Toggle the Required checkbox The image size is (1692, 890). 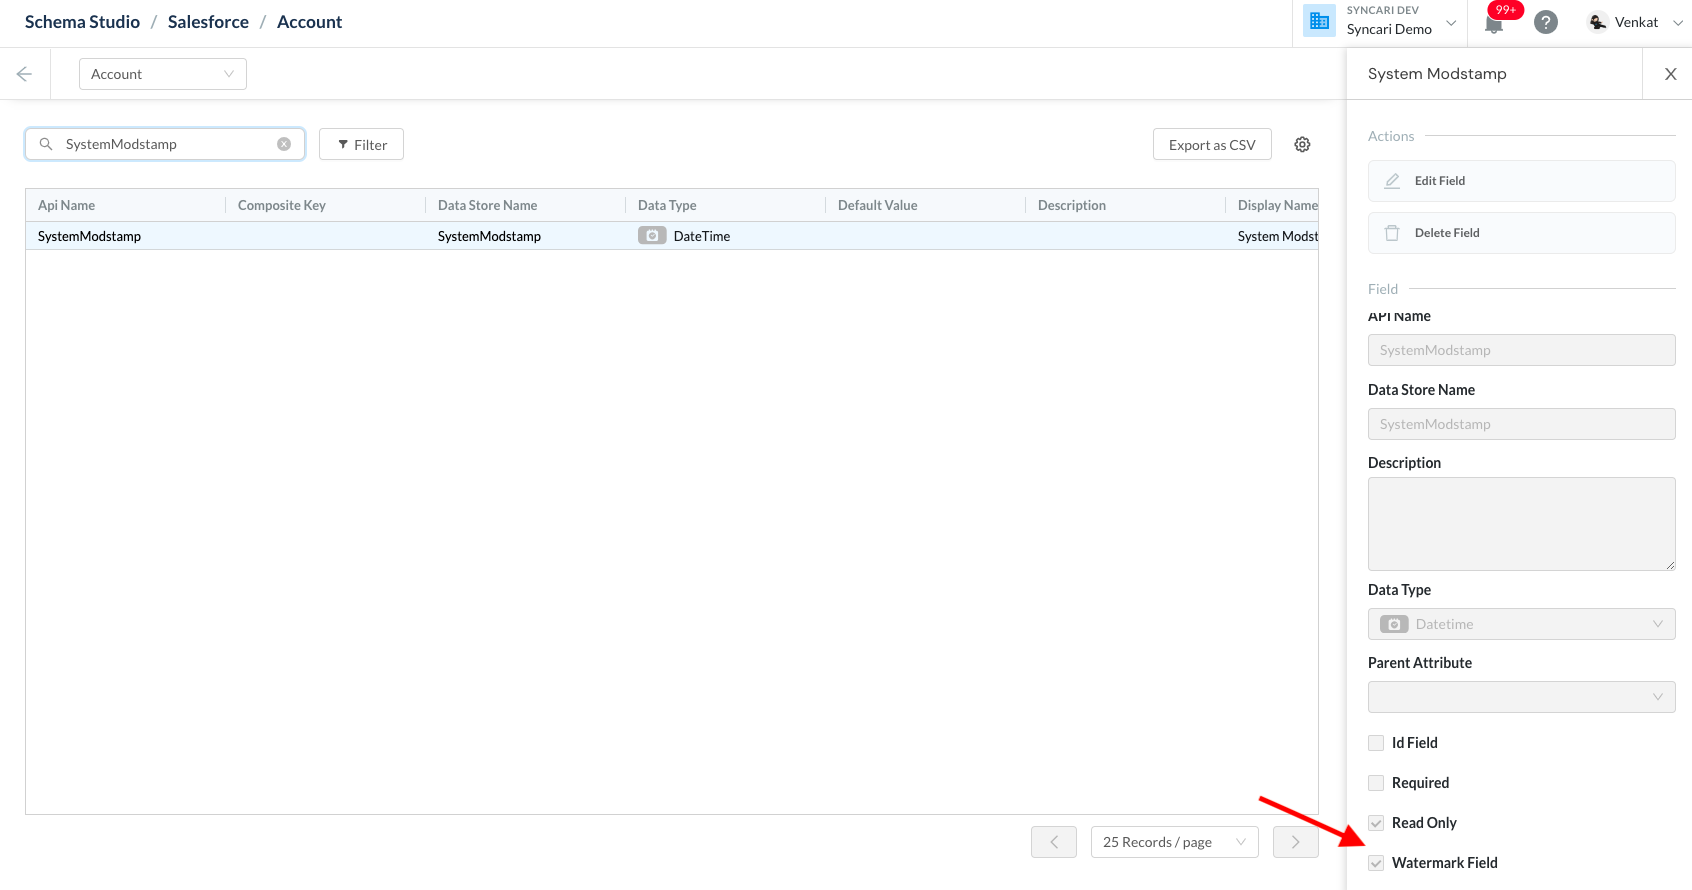(x=1376, y=783)
